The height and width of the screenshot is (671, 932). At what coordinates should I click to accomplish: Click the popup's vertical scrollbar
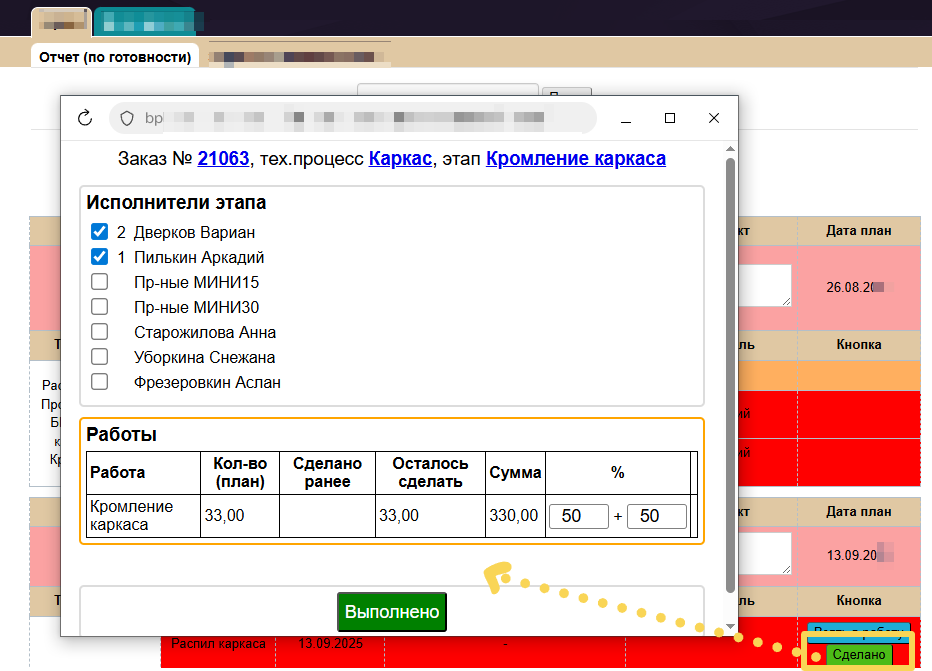pyautogui.click(x=731, y=380)
